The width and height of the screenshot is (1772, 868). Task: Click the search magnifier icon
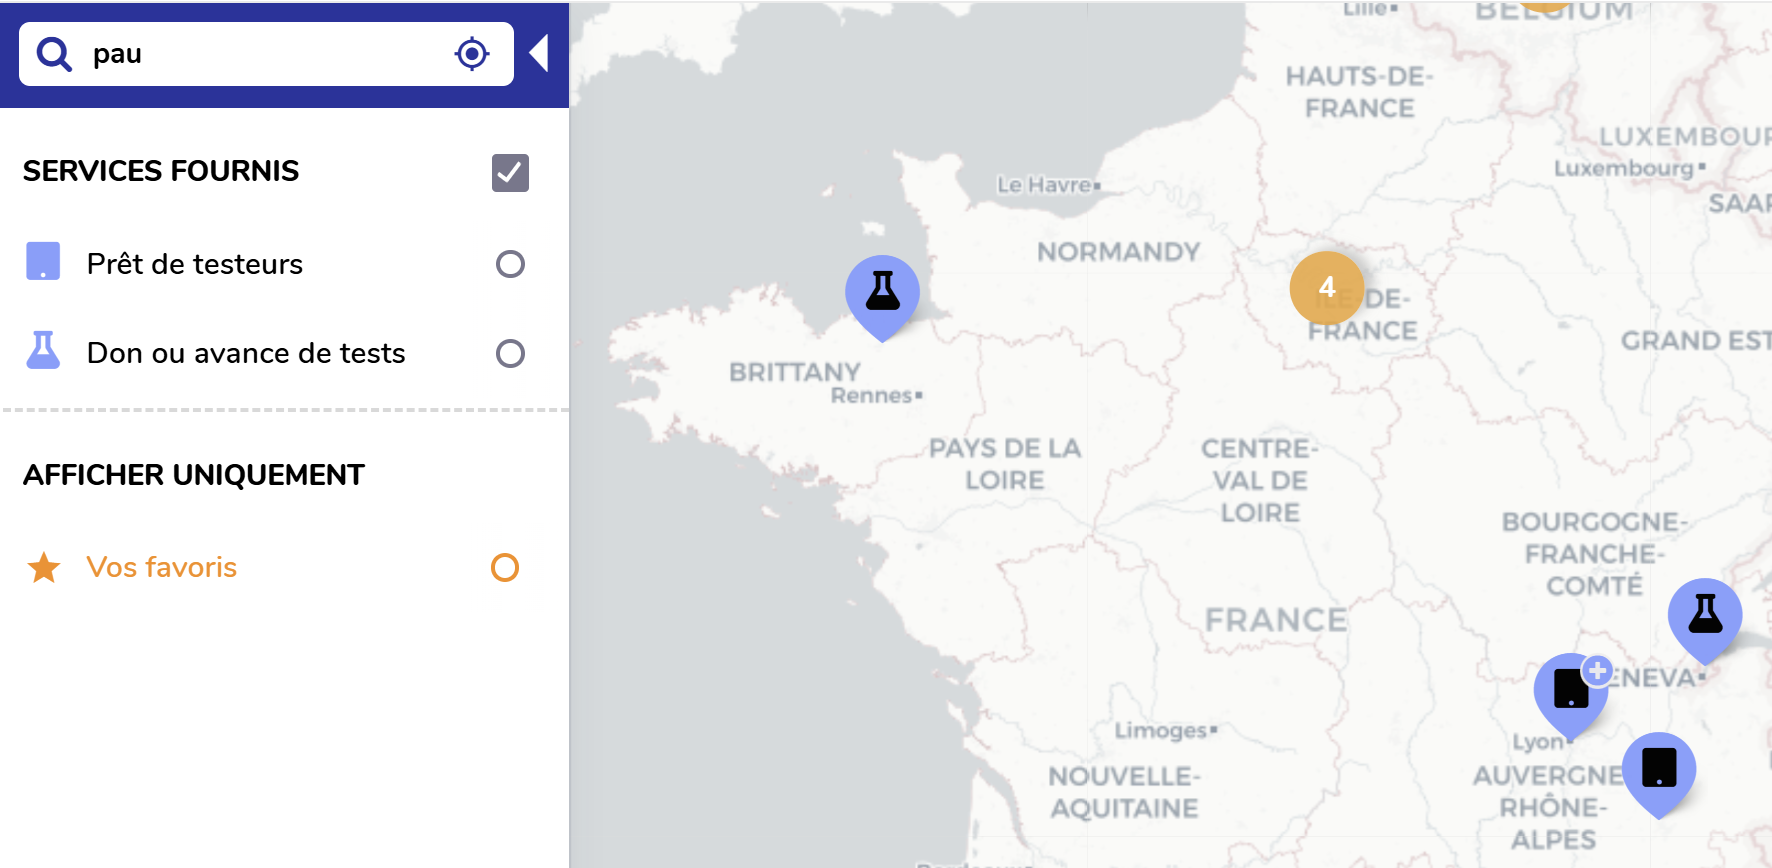tap(54, 54)
